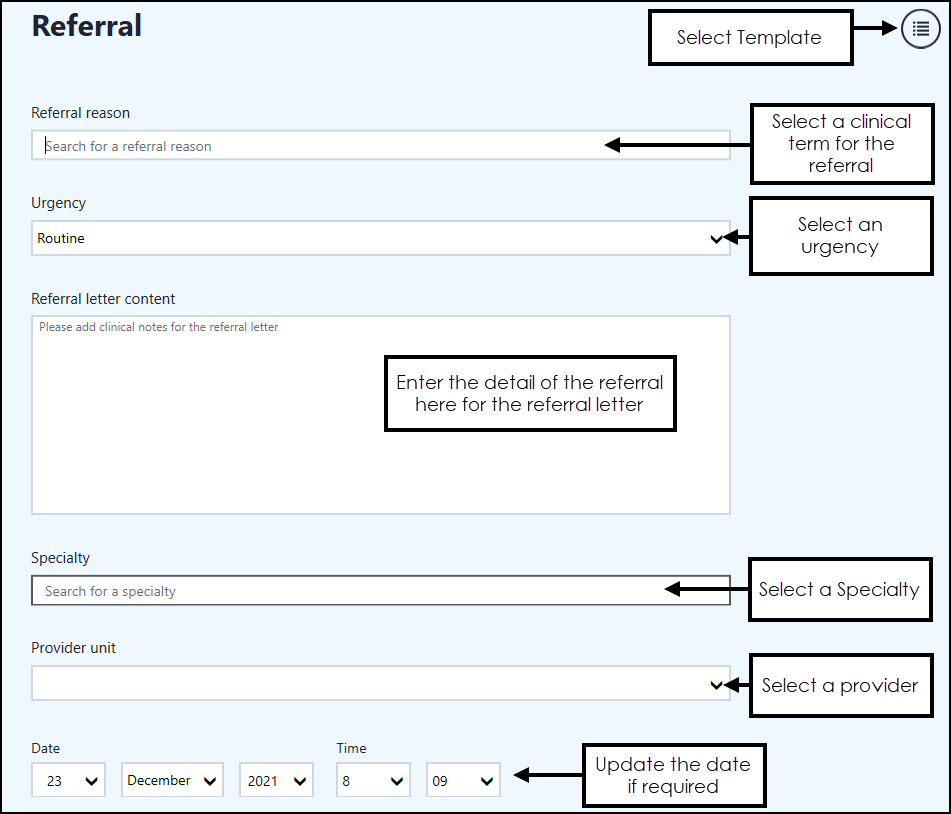The width and height of the screenshot is (951, 814).
Task: Click the Referral letter content label
Action: (103, 299)
